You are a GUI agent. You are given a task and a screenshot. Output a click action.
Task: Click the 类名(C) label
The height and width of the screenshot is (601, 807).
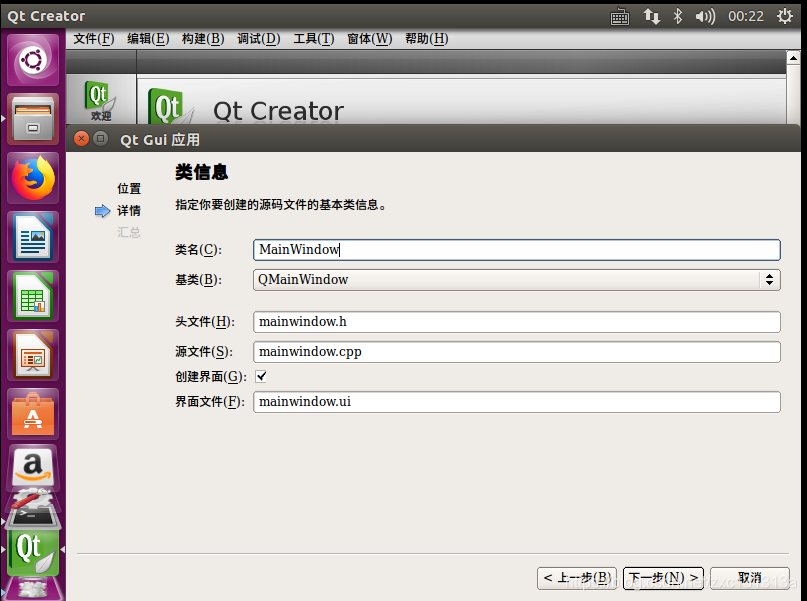(x=199, y=250)
